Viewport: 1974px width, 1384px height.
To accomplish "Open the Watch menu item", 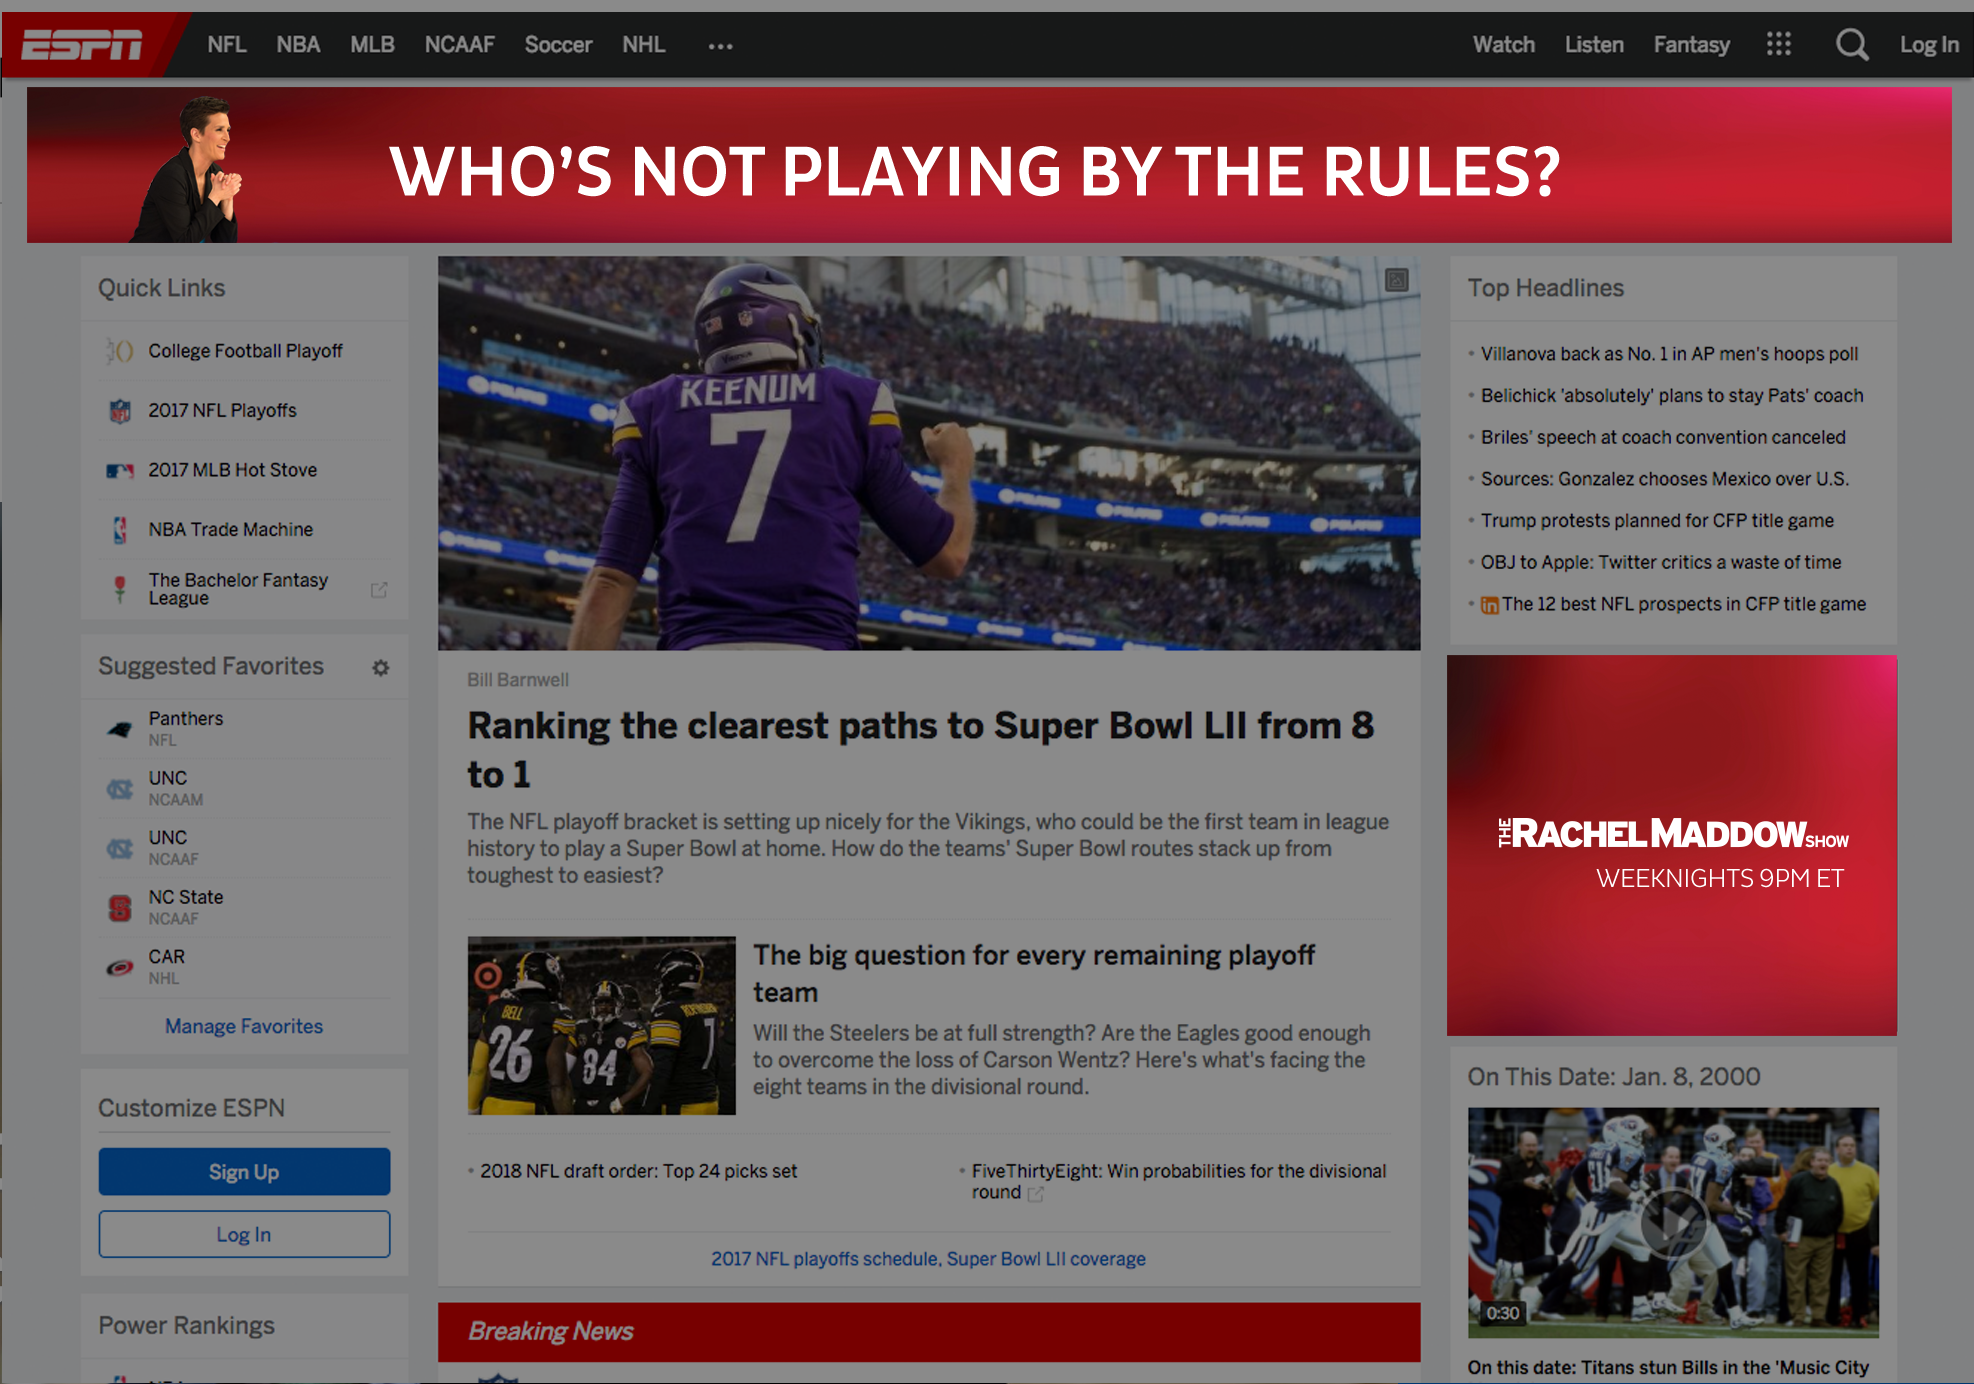I will coord(1503,45).
